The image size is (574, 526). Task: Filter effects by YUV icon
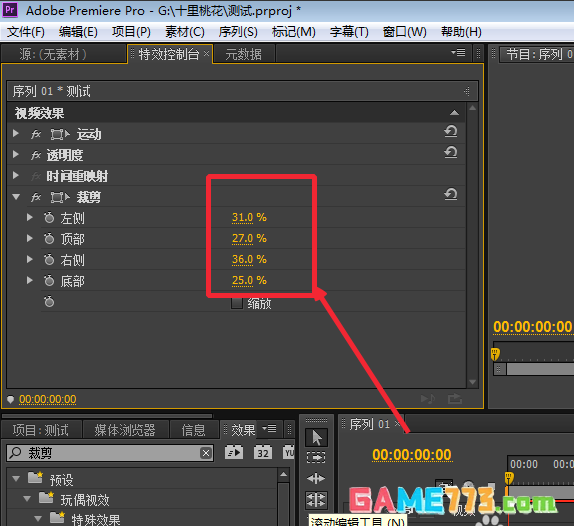click(x=288, y=453)
